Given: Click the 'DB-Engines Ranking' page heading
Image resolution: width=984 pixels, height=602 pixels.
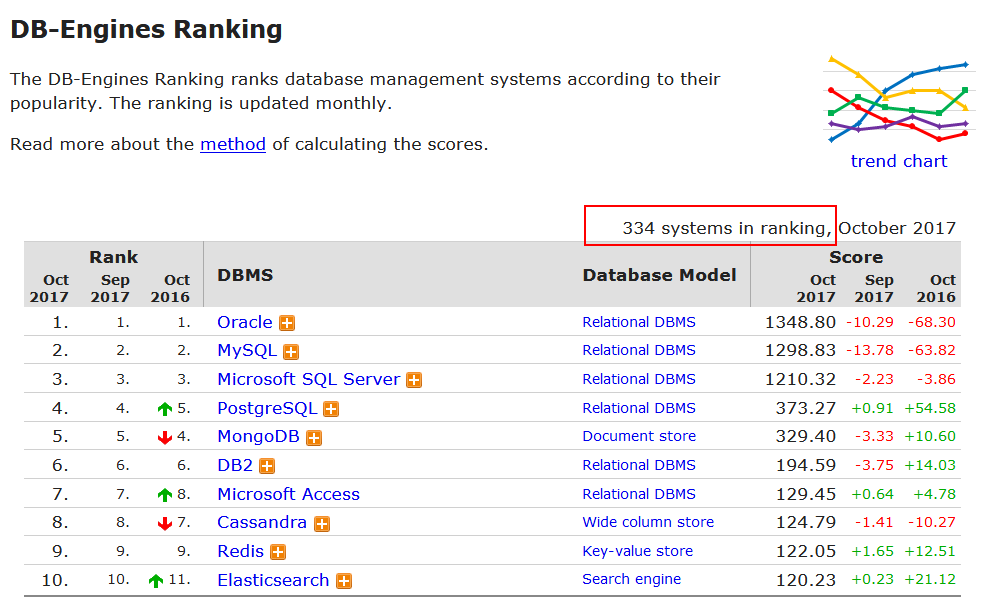Looking at the screenshot, I should pos(146,30).
